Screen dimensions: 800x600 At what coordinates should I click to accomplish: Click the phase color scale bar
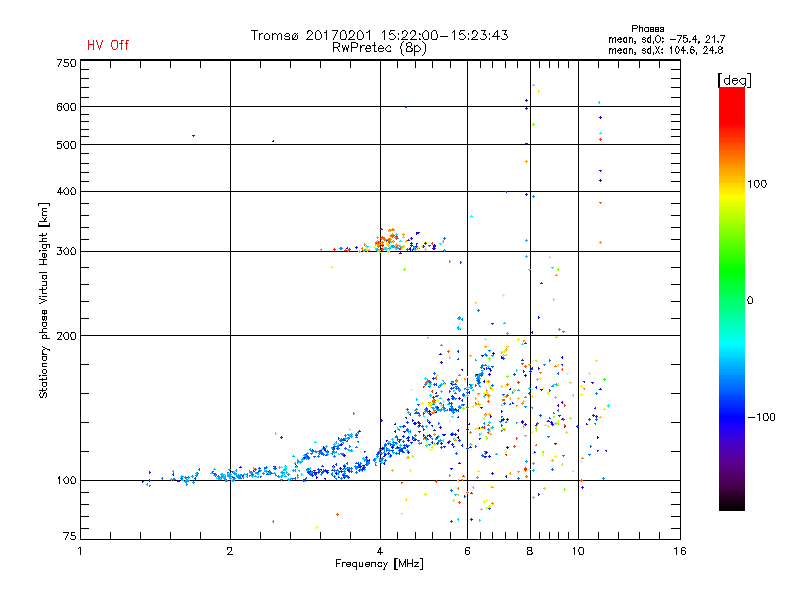(x=732, y=298)
